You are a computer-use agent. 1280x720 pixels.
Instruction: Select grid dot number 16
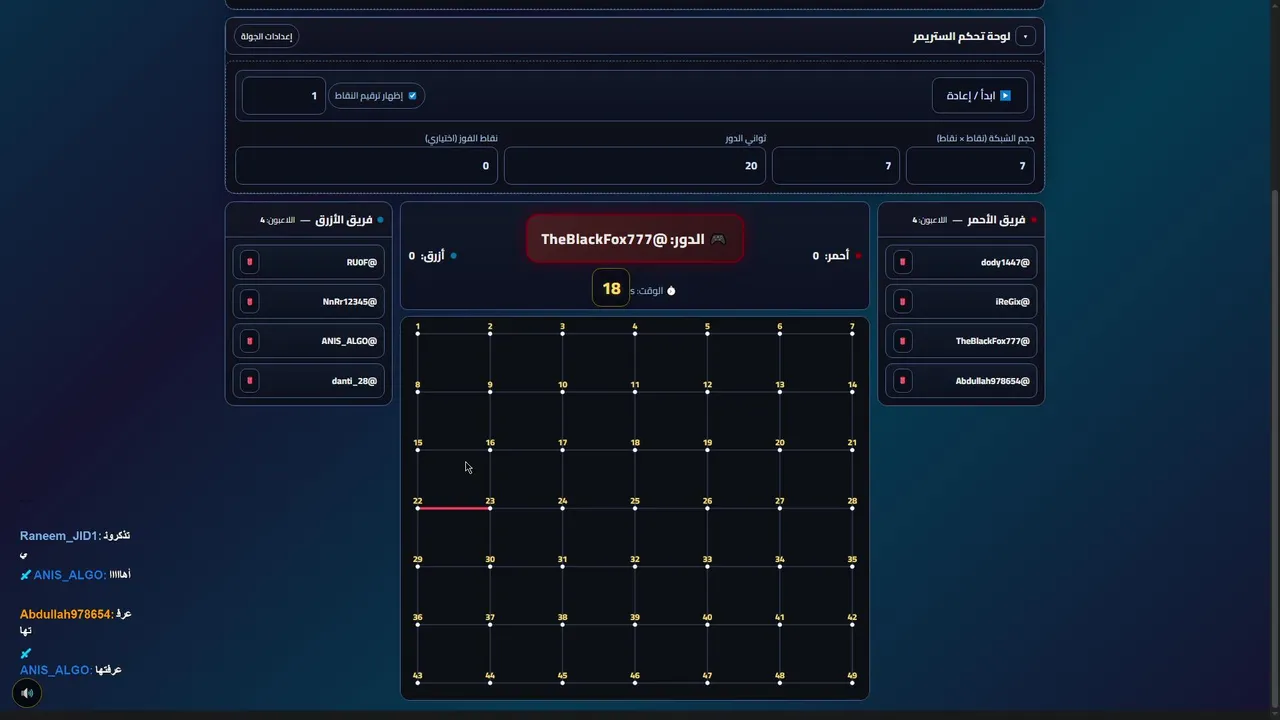coord(490,450)
